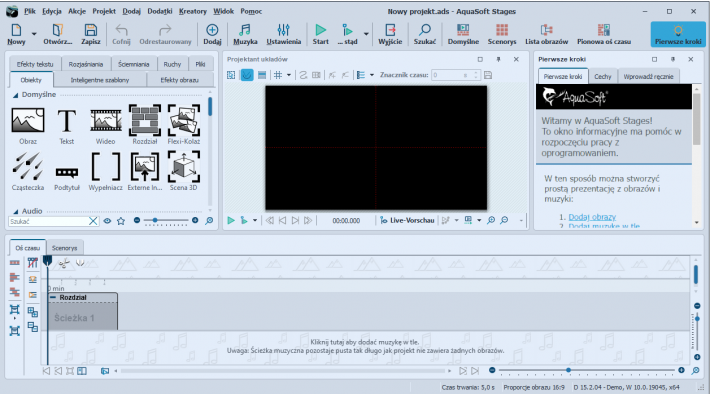Click the Wyjście export icon

[390, 34]
